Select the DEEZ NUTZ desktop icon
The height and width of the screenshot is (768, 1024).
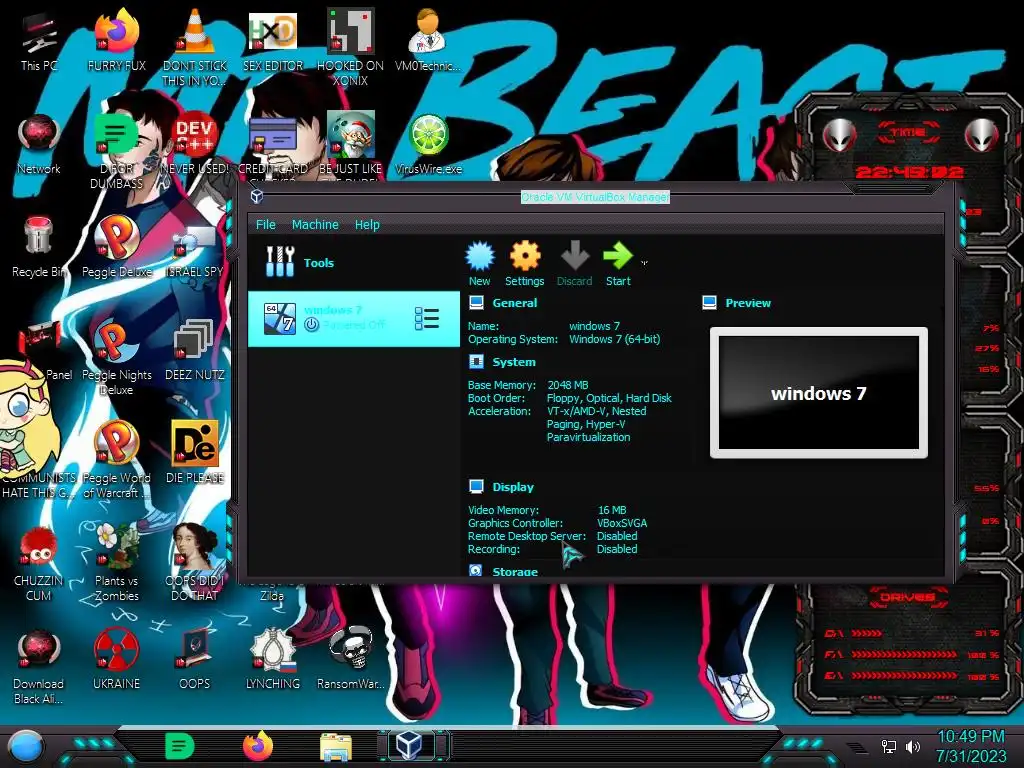coord(195,351)
